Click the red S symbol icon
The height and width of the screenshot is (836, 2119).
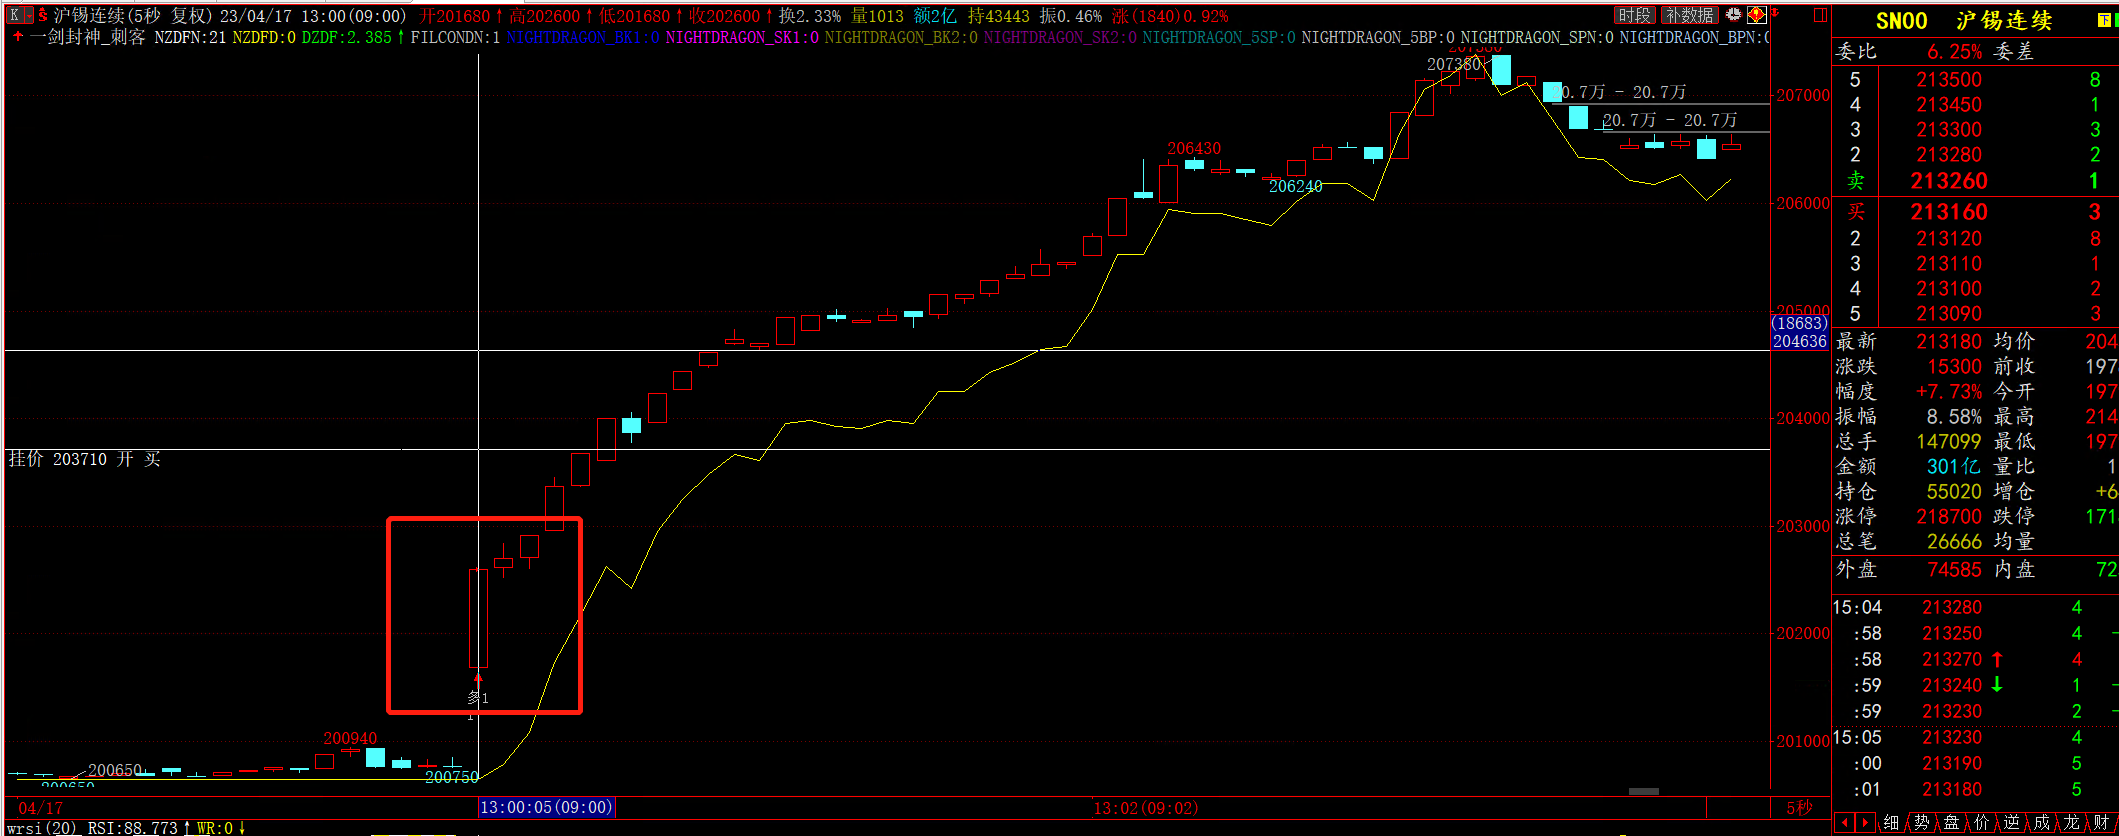pos(43,15)
